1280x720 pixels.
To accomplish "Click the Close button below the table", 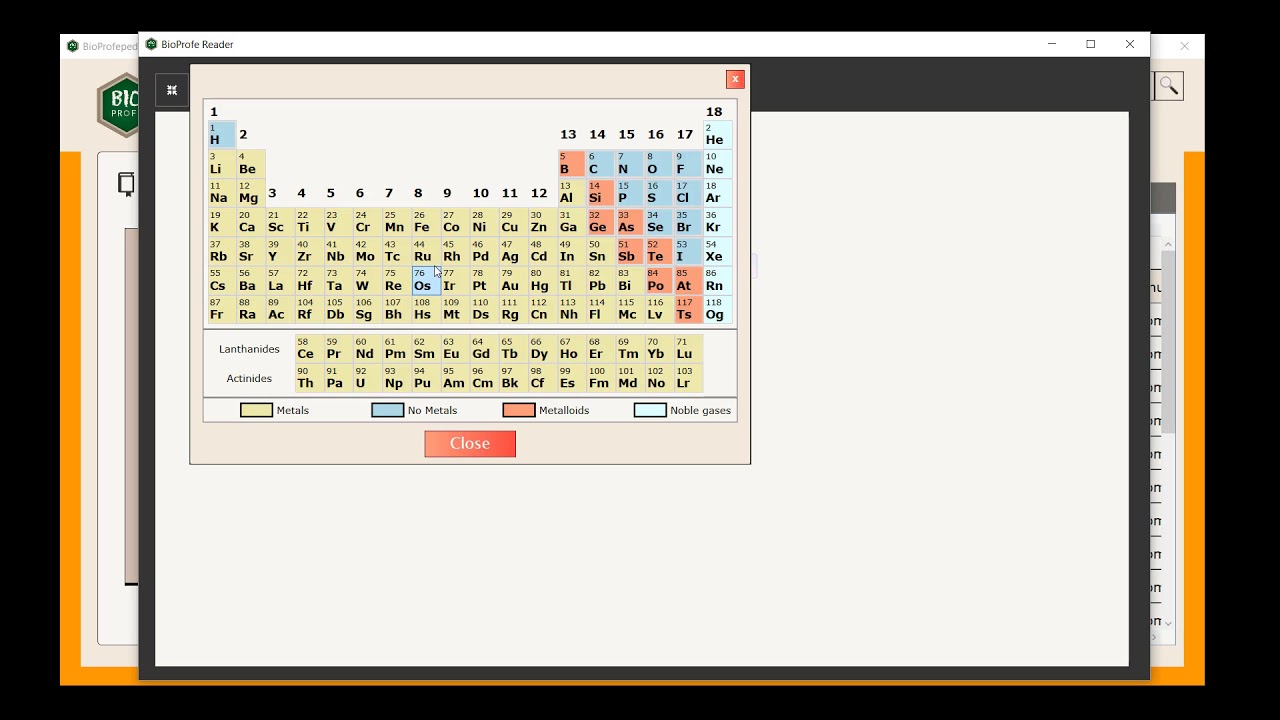I will (x=470, y=444).
